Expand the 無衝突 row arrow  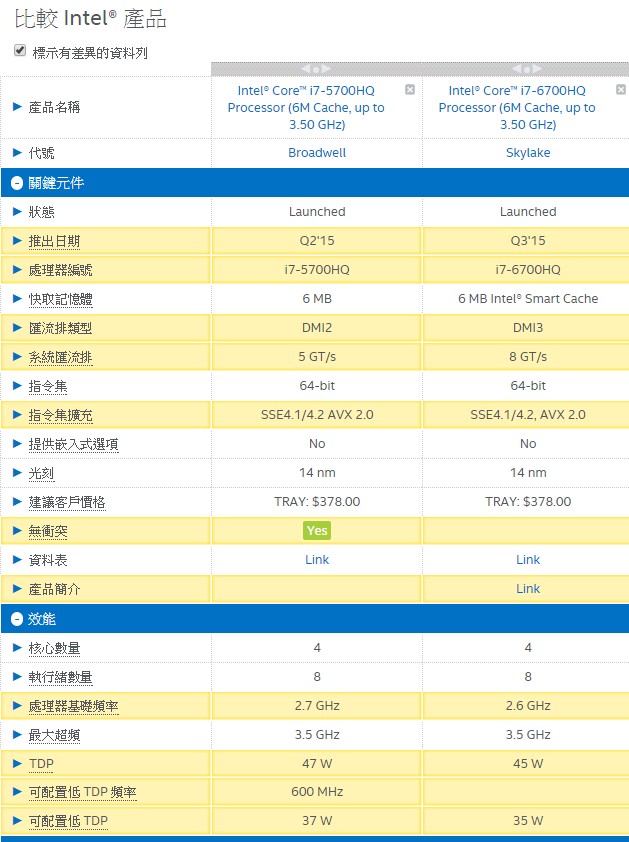click(17, 531)
